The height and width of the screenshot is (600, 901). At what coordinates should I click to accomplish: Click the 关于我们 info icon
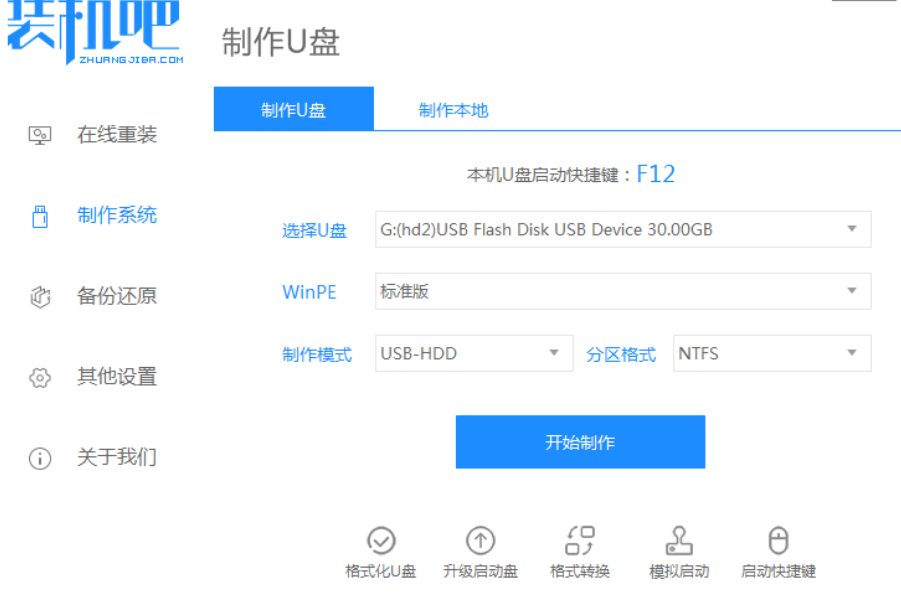pos(40,459)
